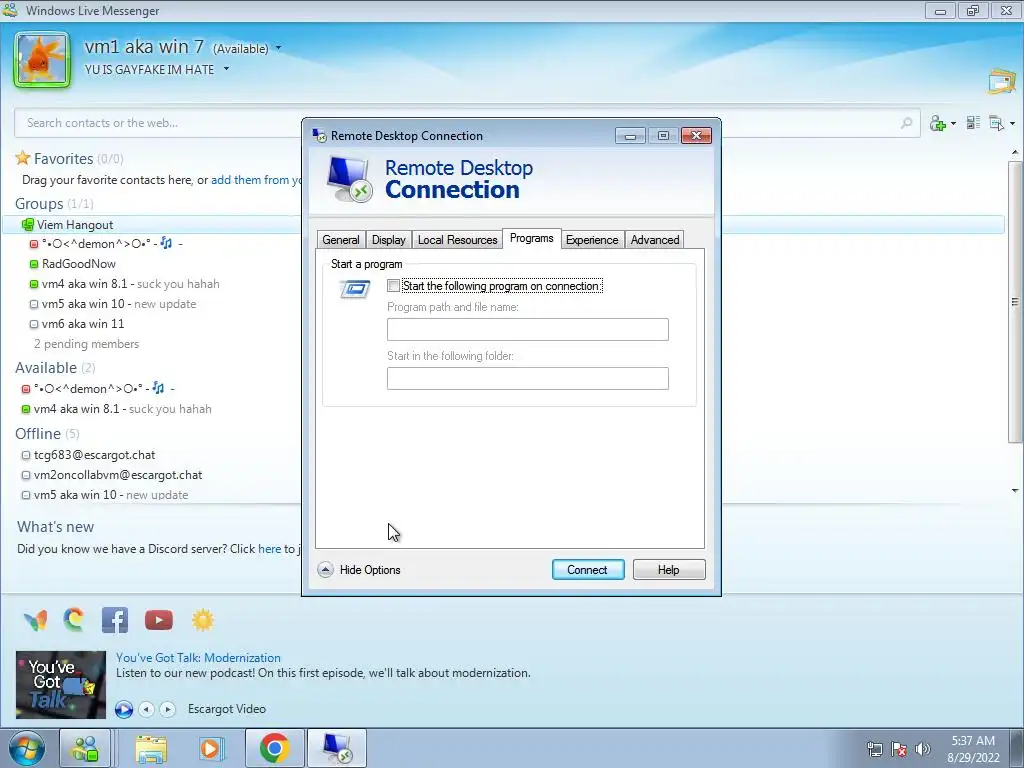Click the search contacts or the web field
This screenshot has width=1024, height=768.
click(x=467, y=123)
